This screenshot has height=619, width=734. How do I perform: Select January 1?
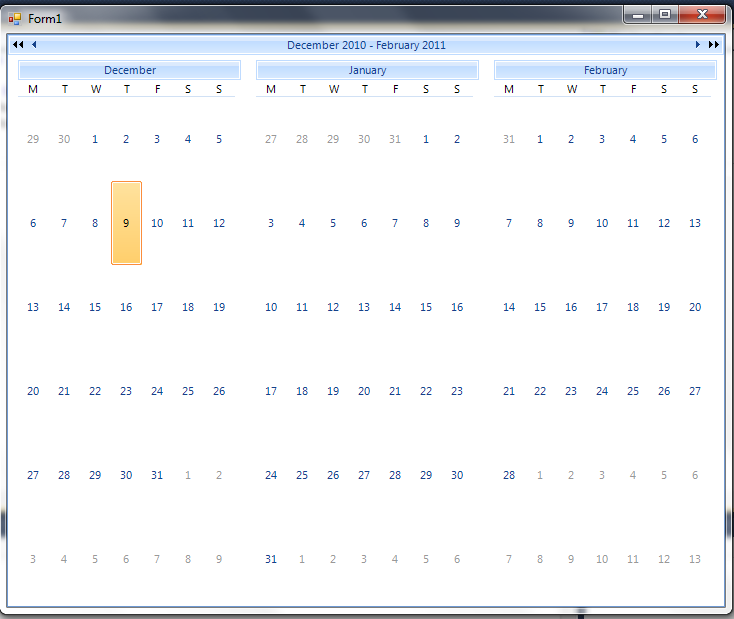[x=426, y=139]
